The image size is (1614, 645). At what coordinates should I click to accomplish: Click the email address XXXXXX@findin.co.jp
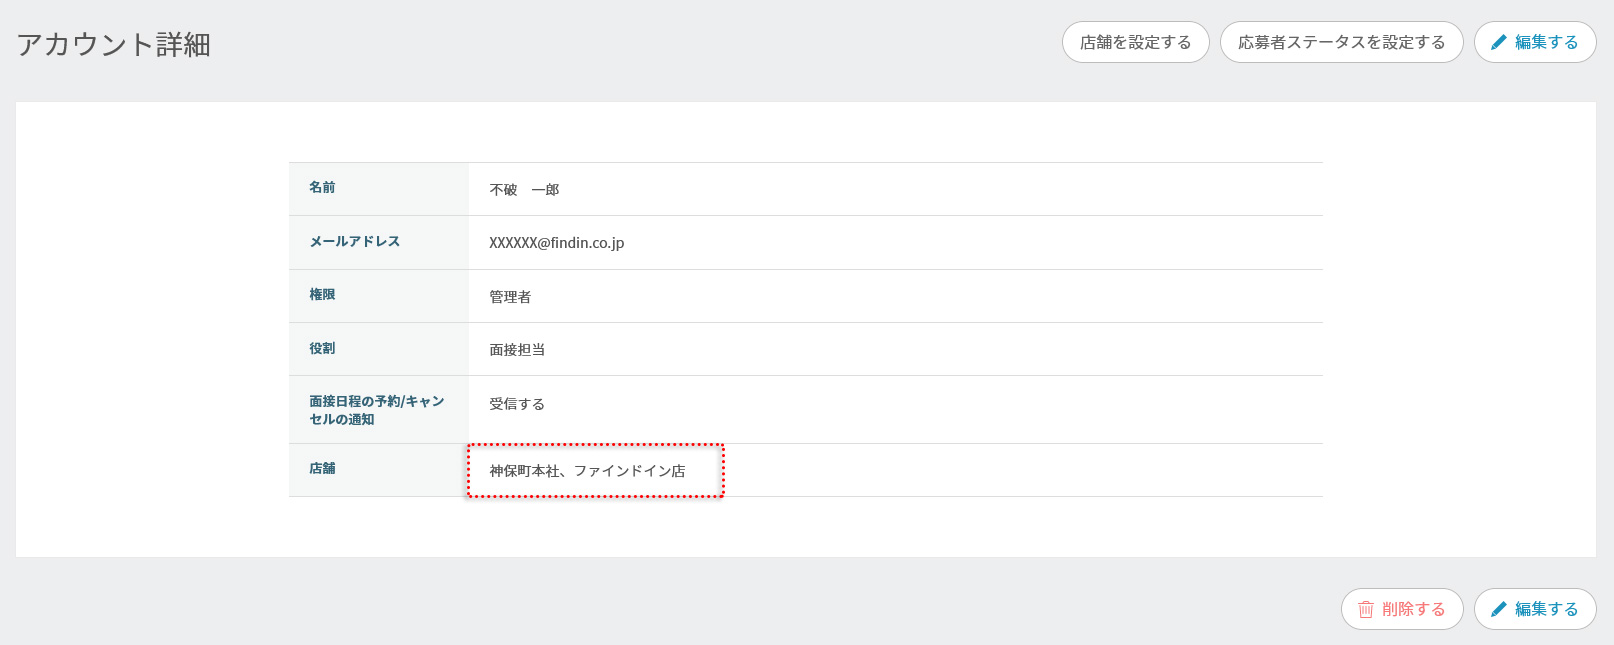click(x=556, y=243)
